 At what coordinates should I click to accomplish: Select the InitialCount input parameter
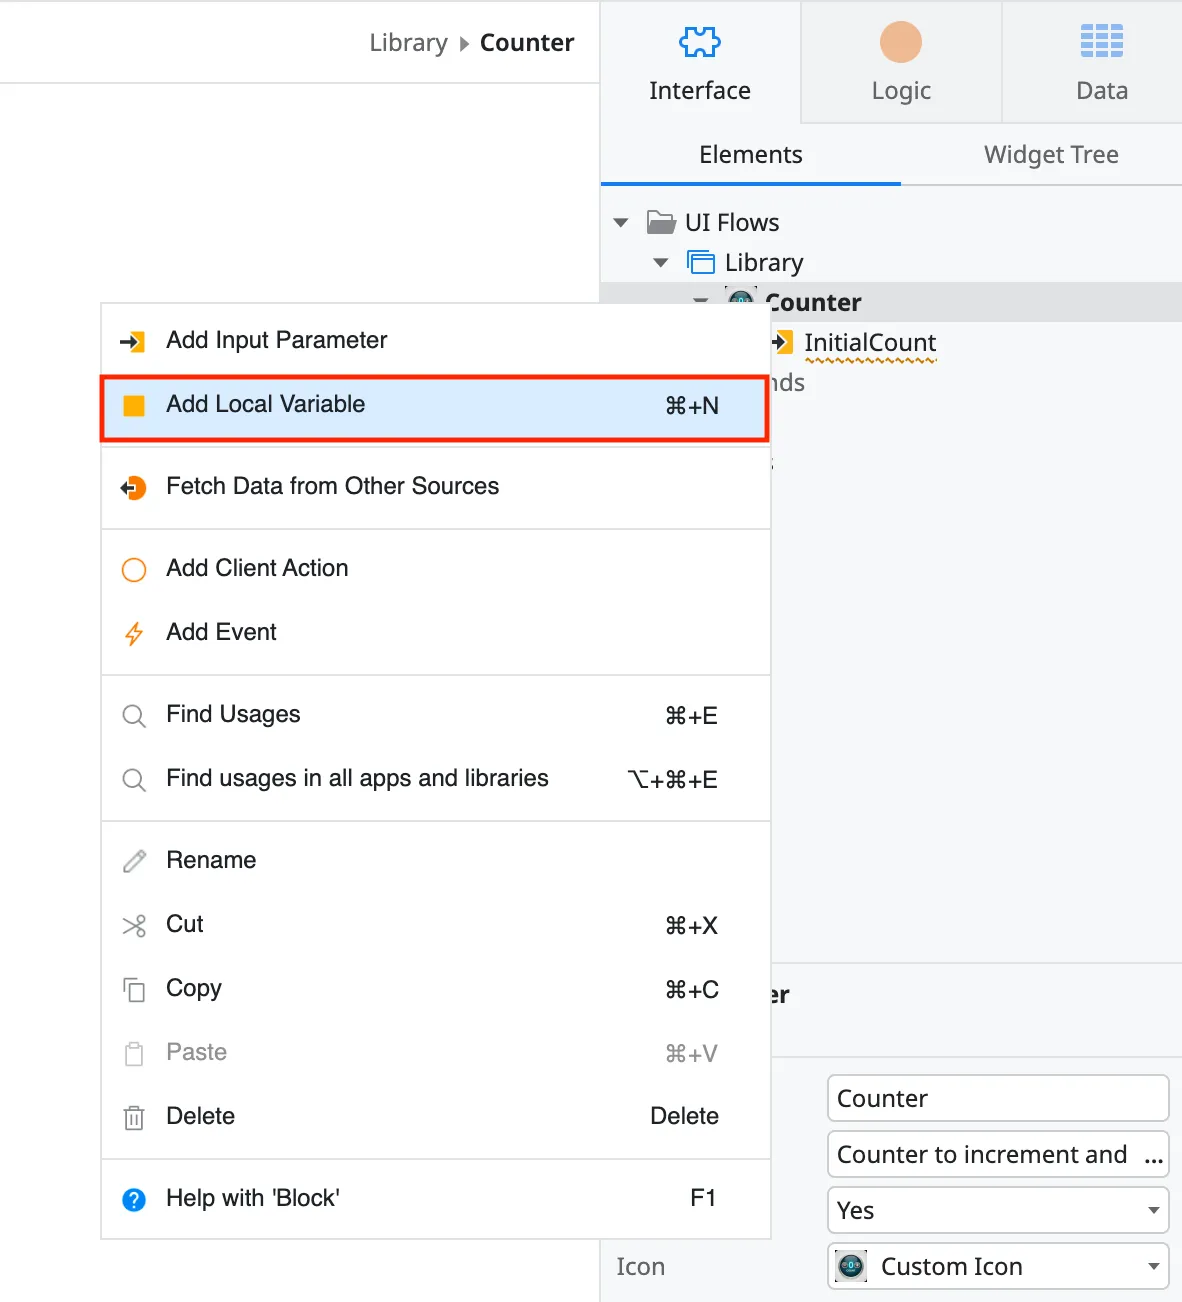click(869, 342)
